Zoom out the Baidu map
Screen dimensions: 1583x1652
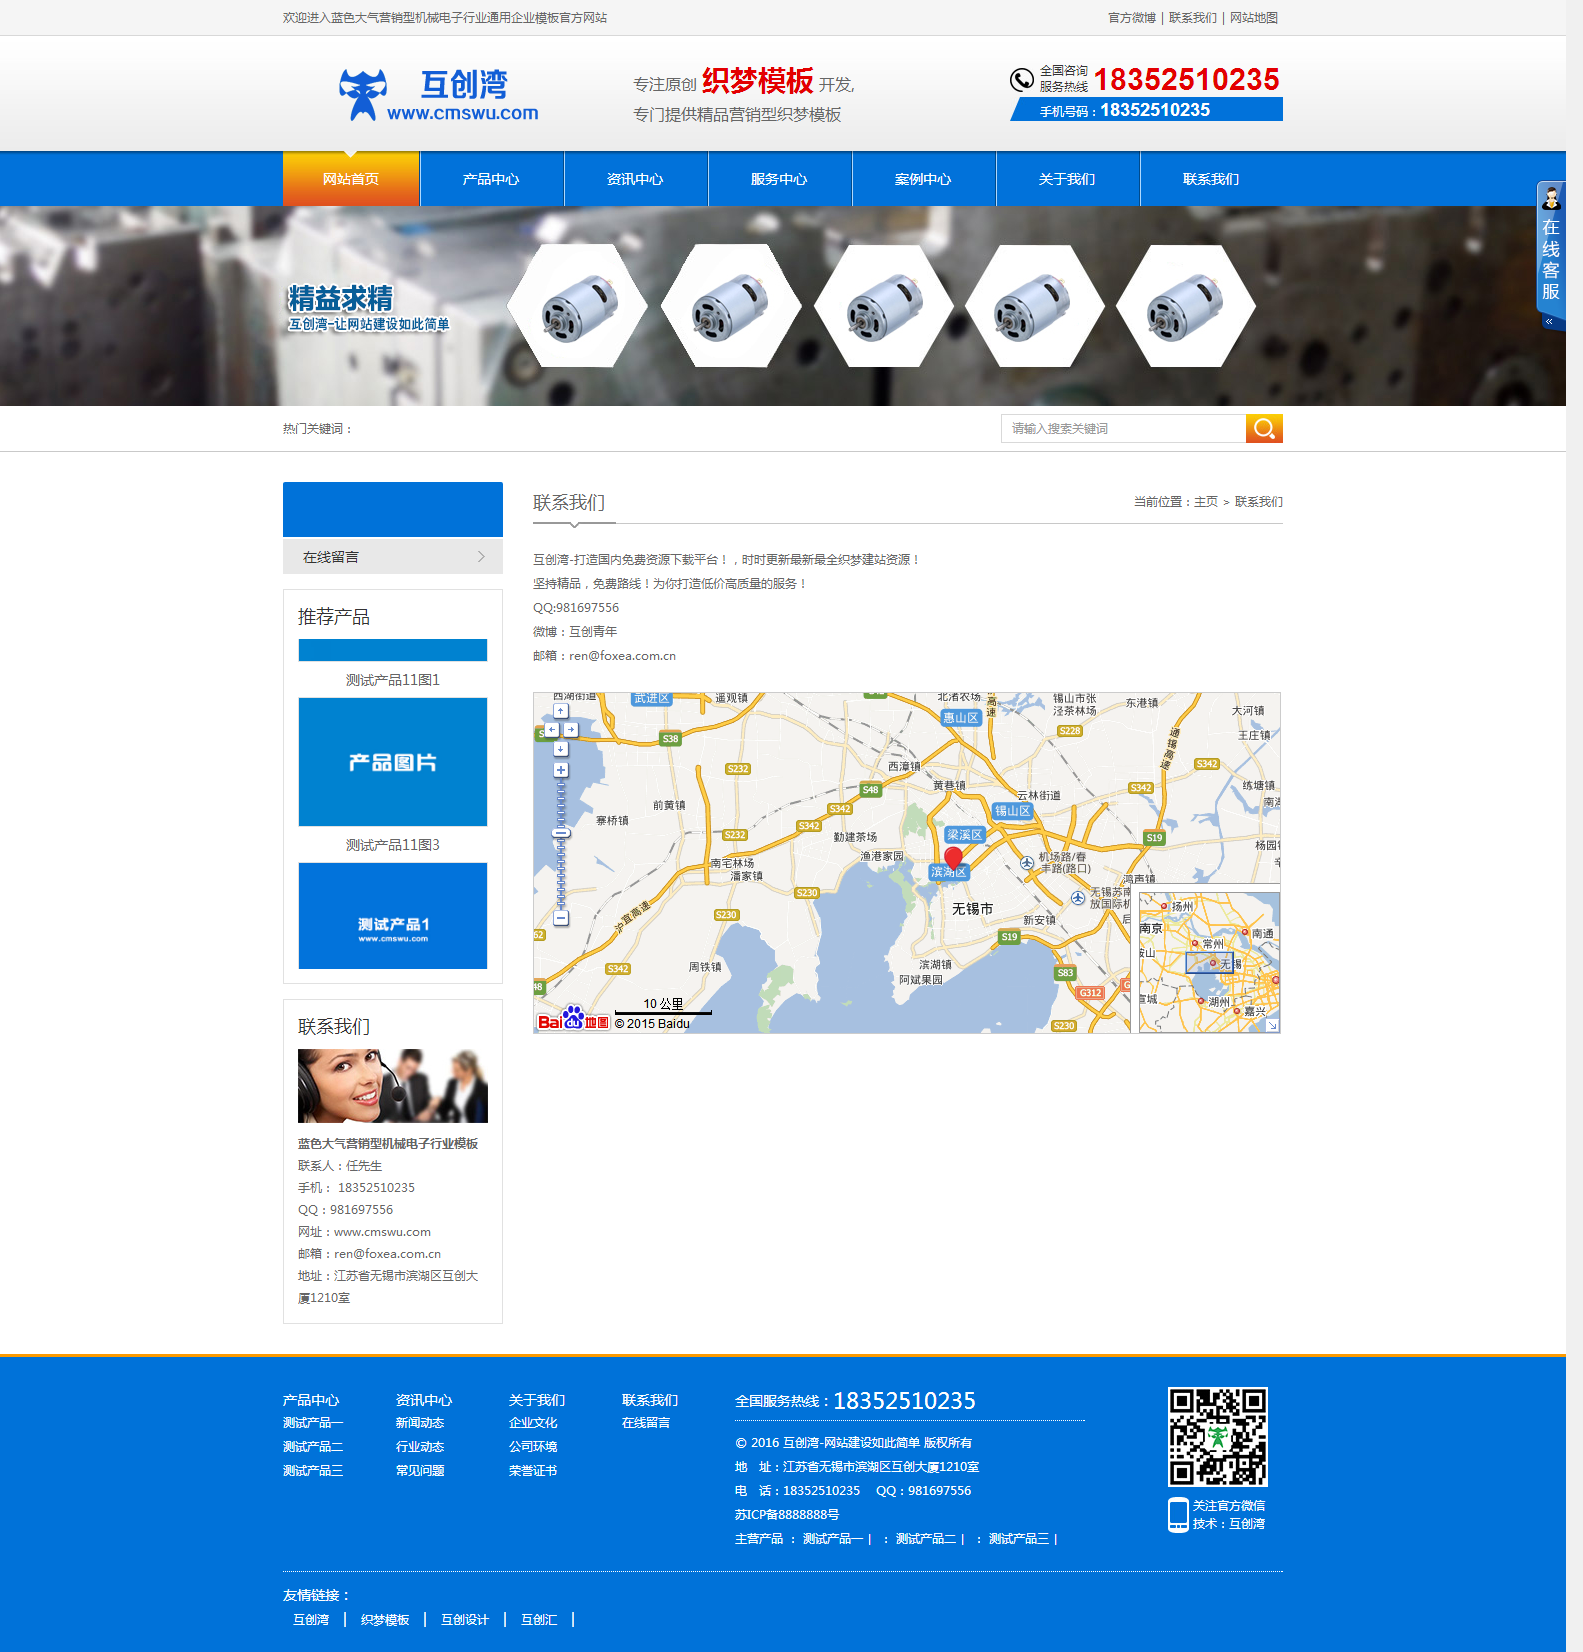[x=561, y=918]
